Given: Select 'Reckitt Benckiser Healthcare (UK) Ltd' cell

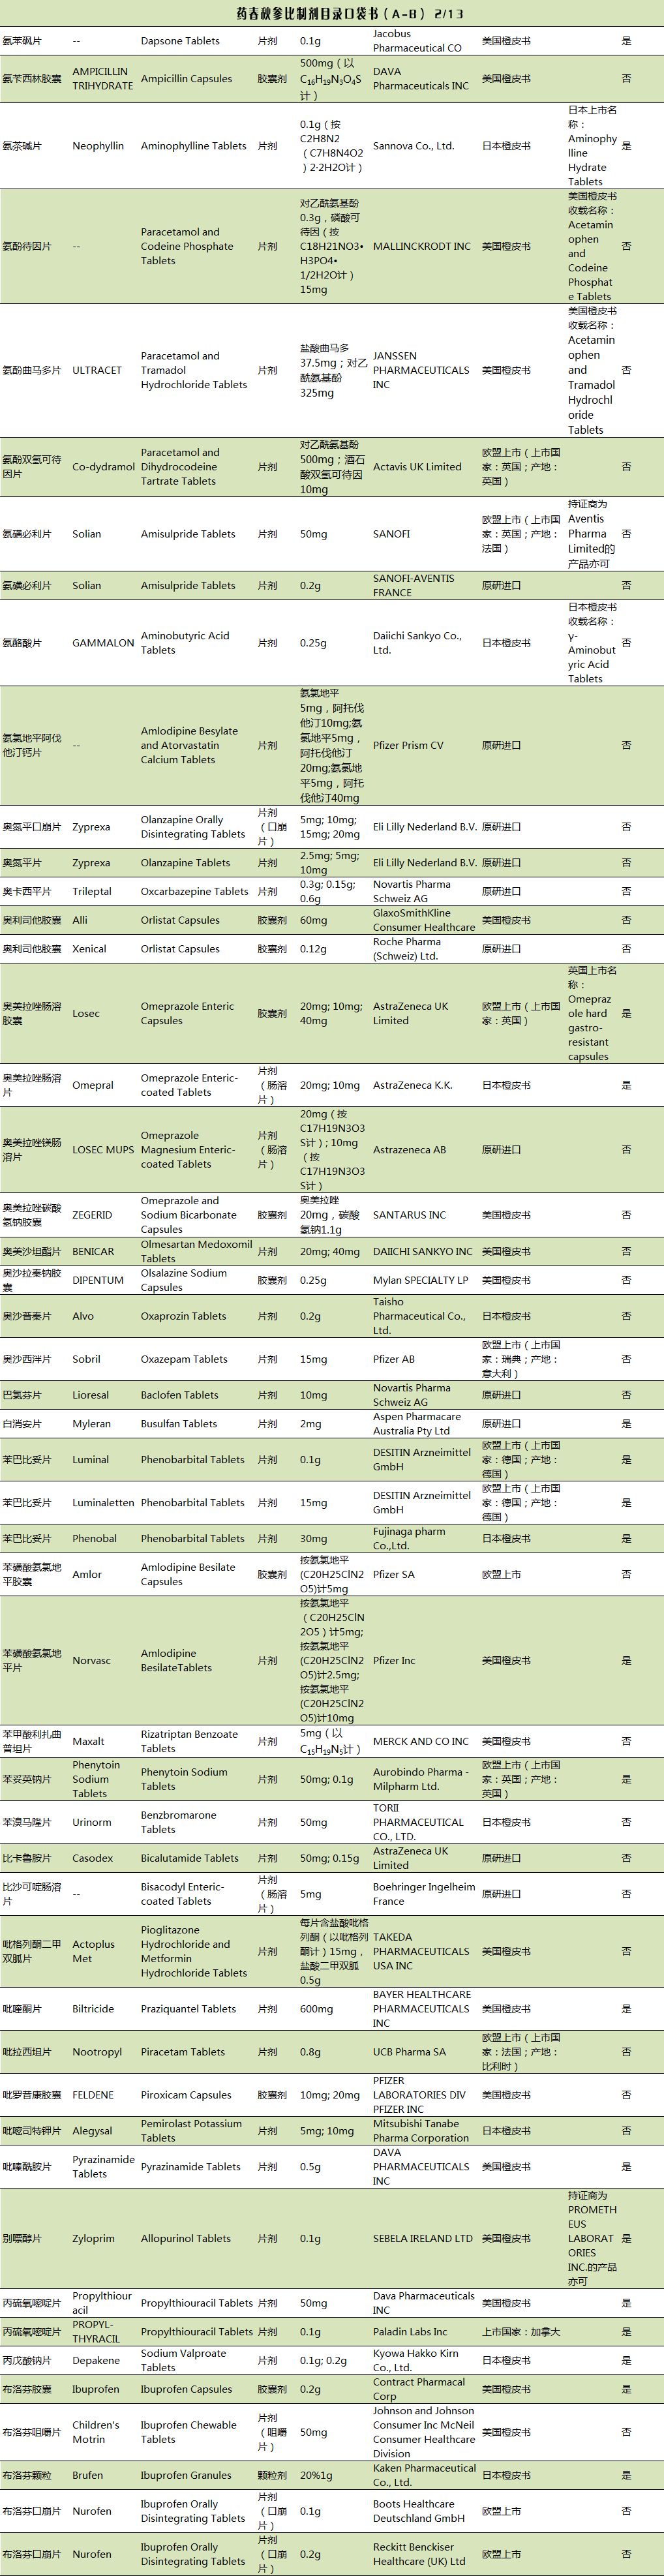Looking at the screenshot, I should tap(419, 2554).
